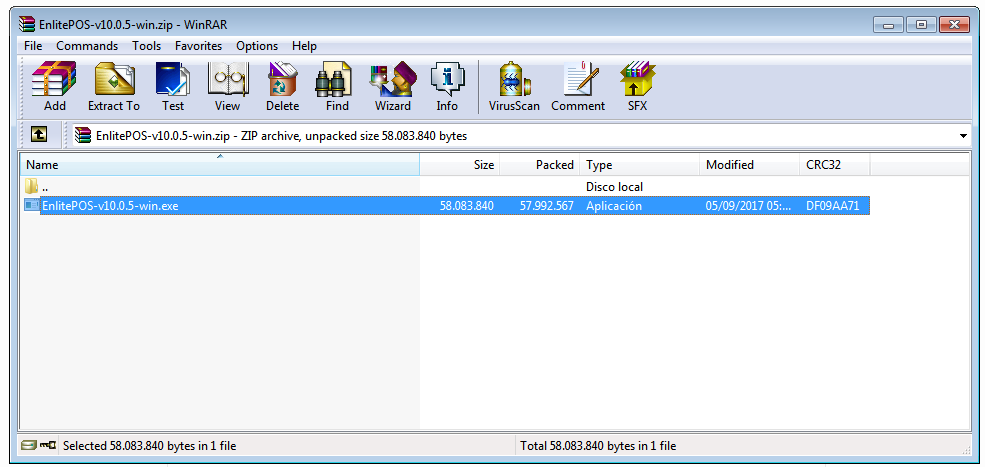Open the Tools menu

(146, 46)
